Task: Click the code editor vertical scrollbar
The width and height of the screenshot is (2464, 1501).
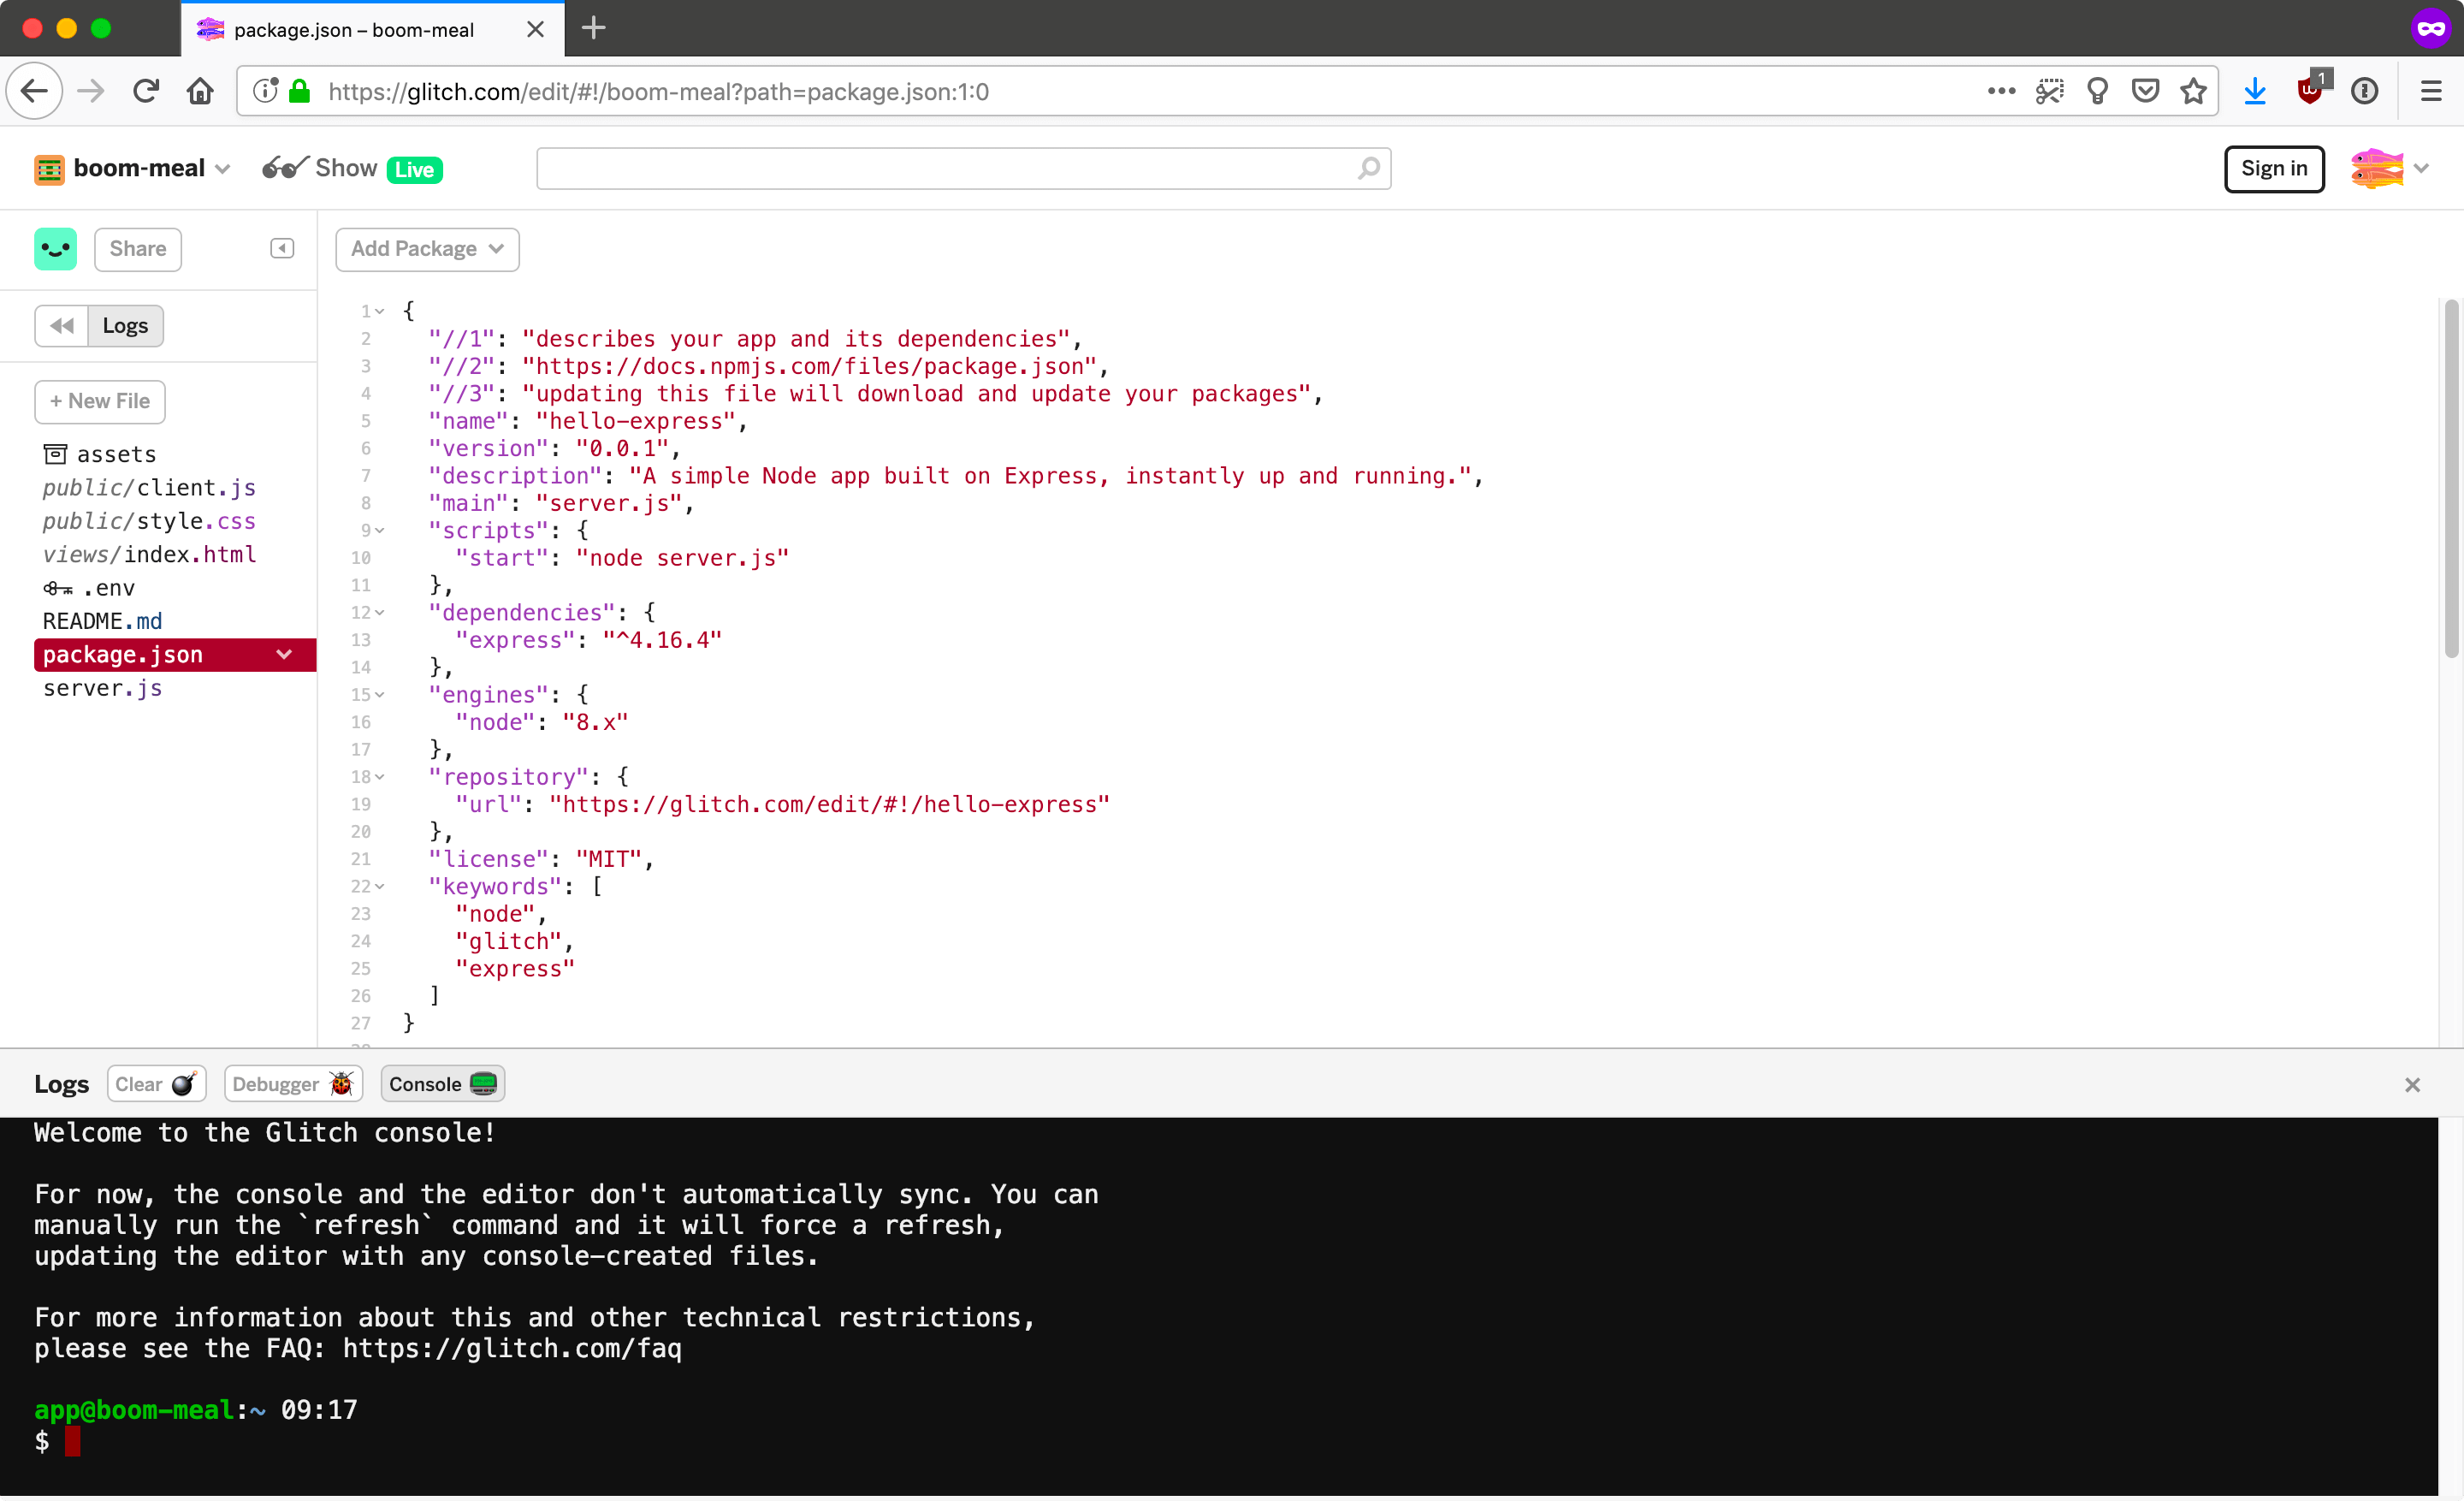Action: (x=2451, y=480)
